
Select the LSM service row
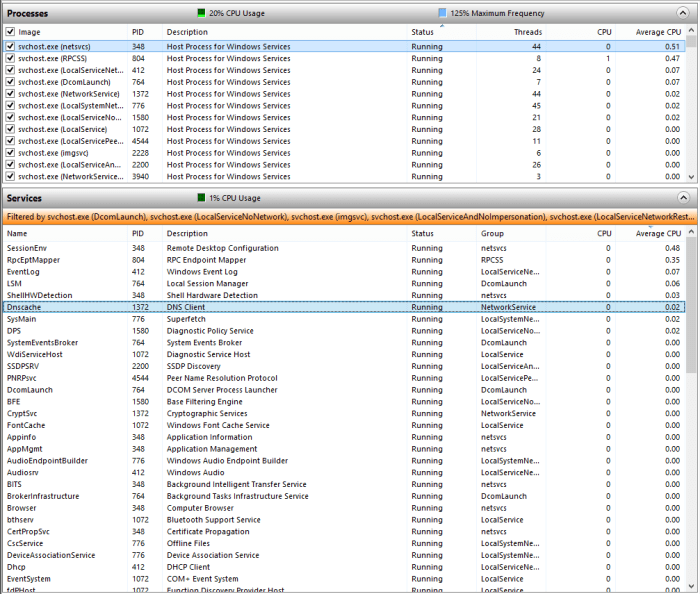[x=344, y=283]
